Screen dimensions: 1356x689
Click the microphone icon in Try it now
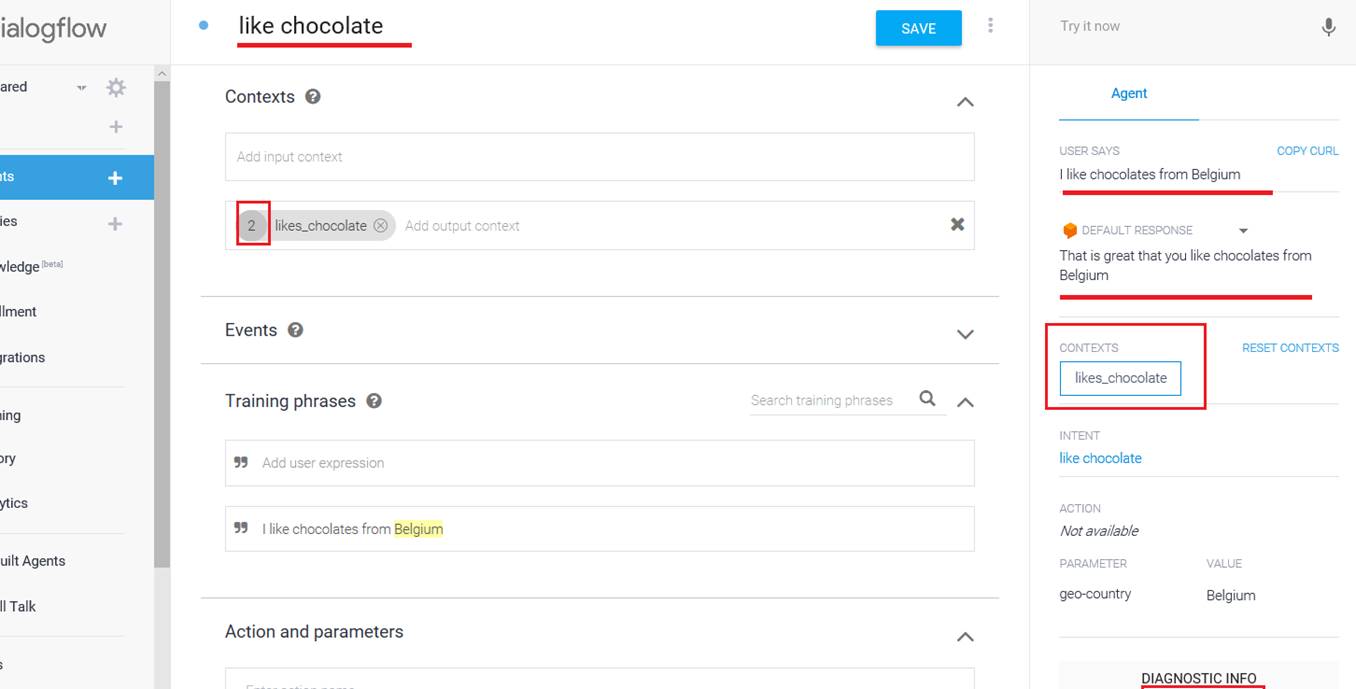(1328, 27)
